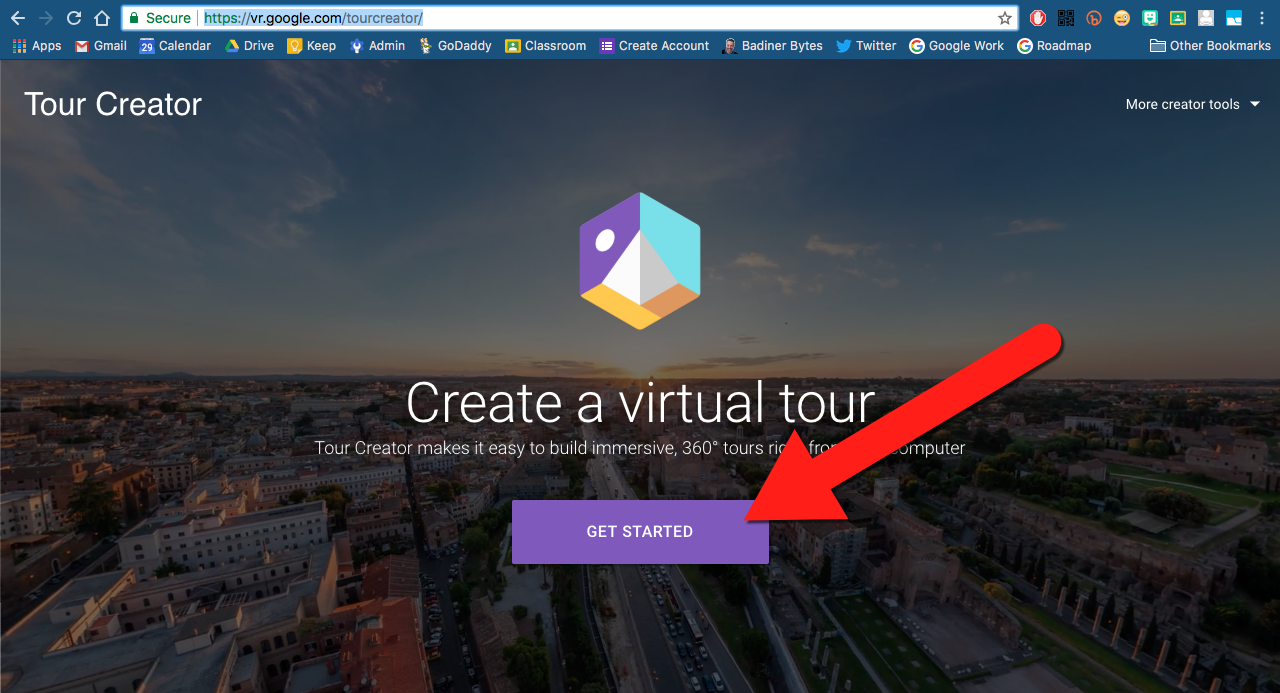Expand the Other Bookmarks folder
This screenshot has height=693, width=1280.
pos(1210,46)
